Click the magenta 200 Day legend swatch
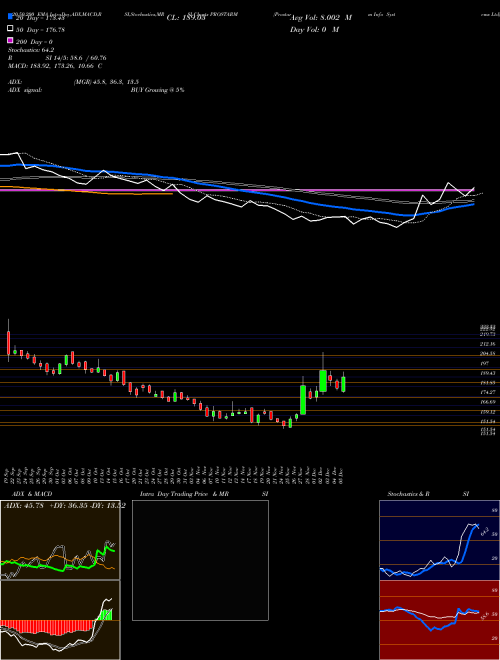 pyautogui.click(x=10, y=40)
